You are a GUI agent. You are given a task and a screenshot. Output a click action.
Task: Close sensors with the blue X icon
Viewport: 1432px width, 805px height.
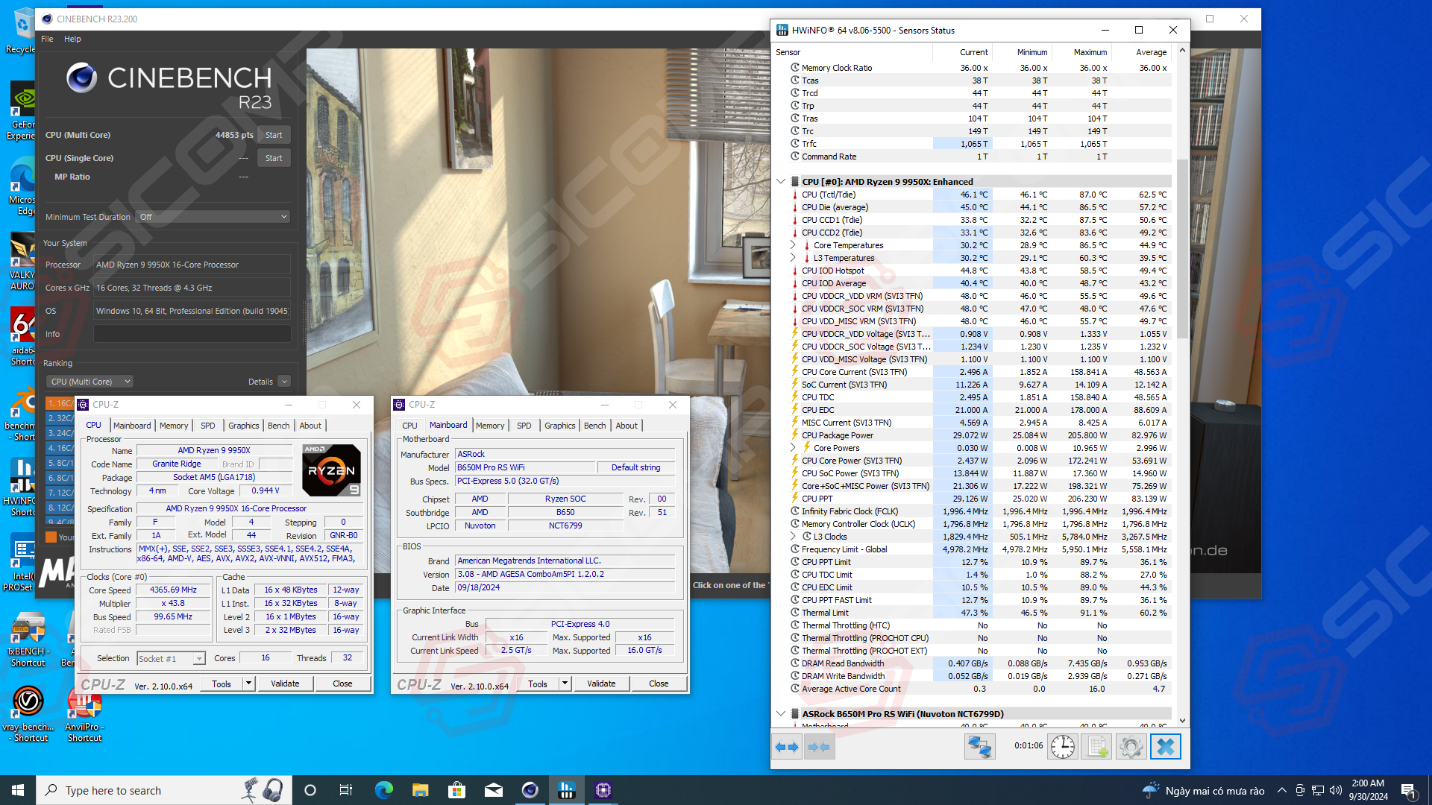(1165, 747)
